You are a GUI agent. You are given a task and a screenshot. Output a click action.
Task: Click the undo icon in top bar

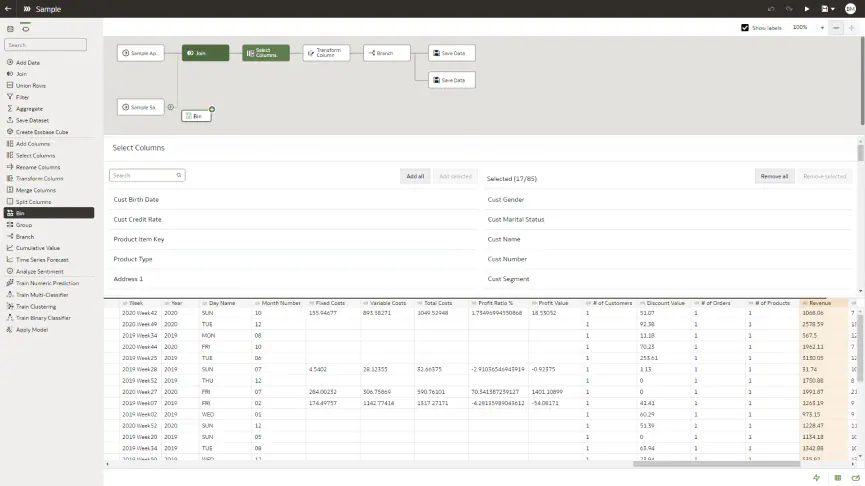pyautogui.click(x=771, y=8)
